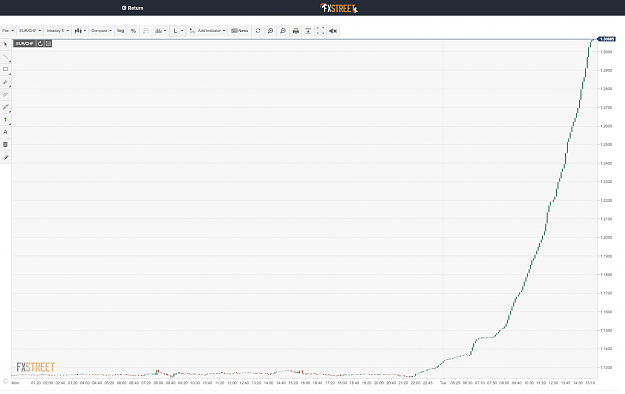Click the export download chart icon

pos(308,31)
